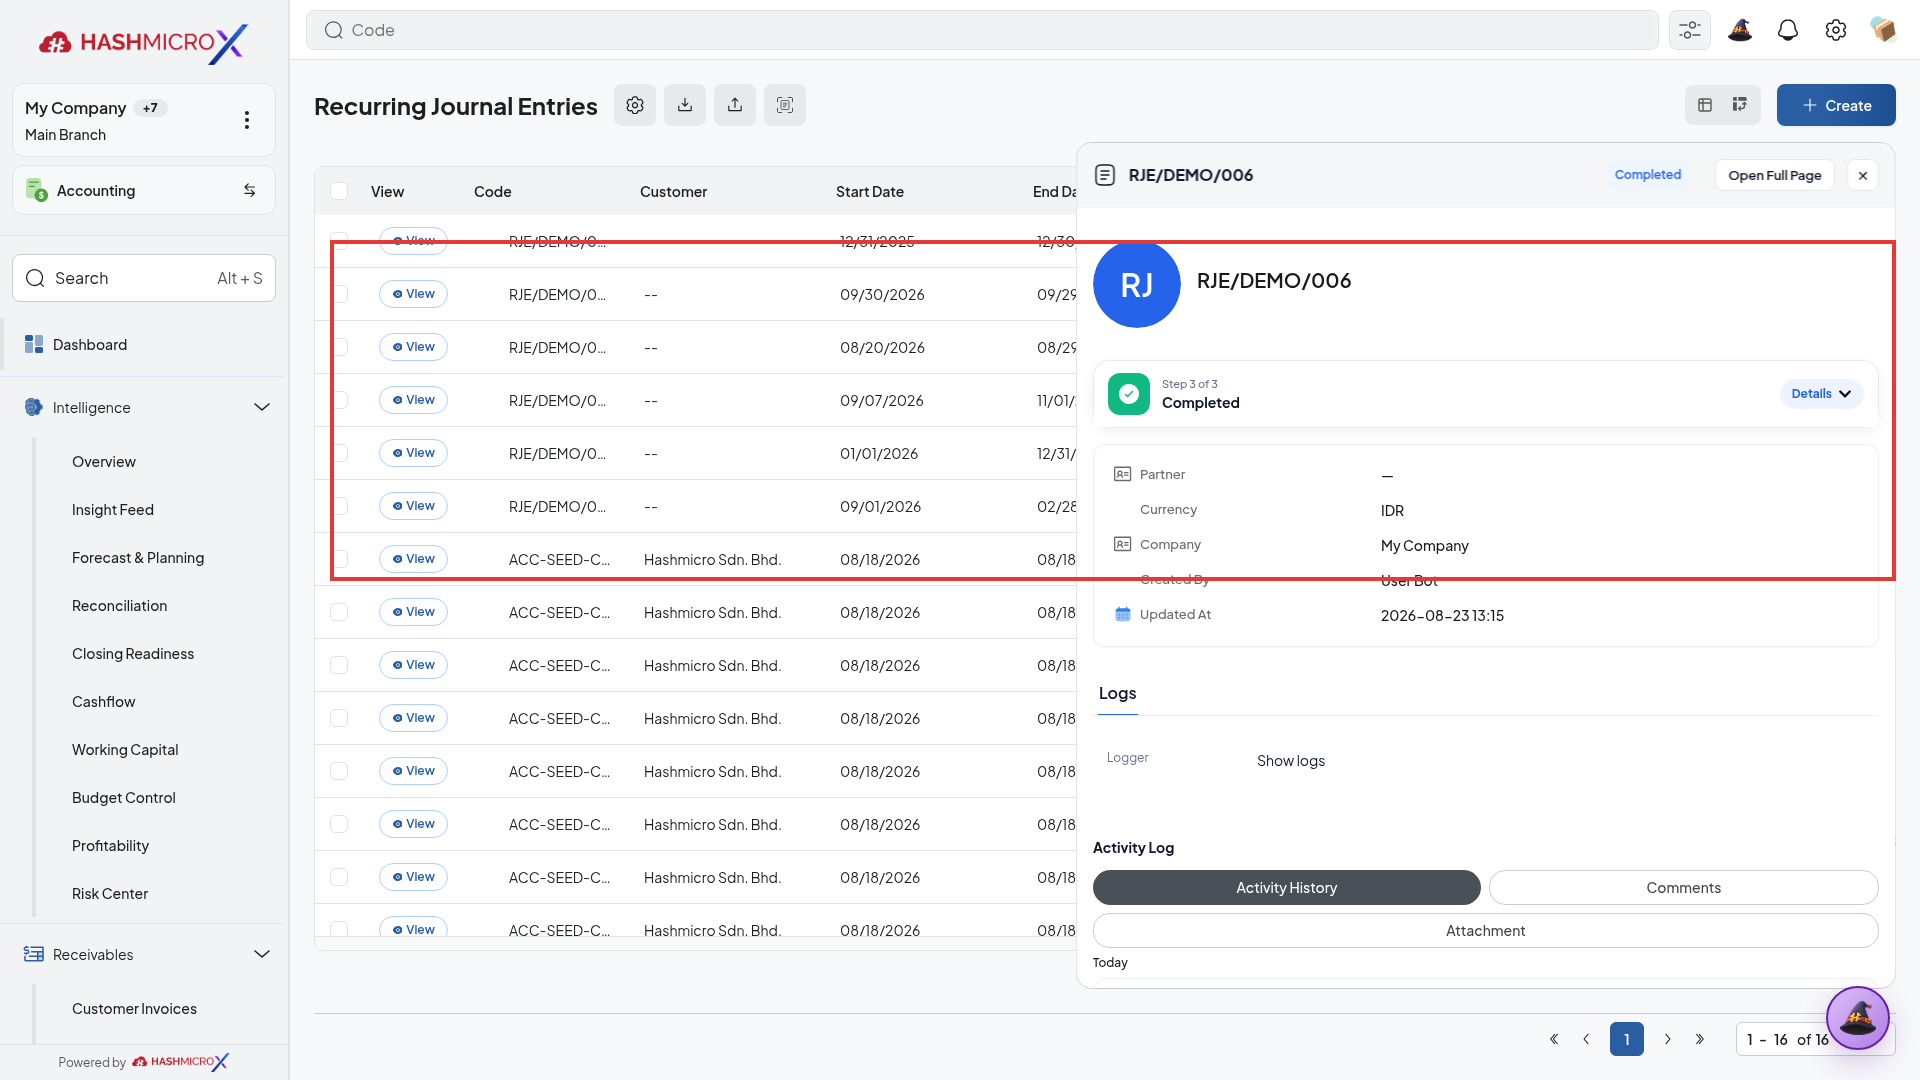Image resolution: width=1920 pixels, height=1080 pixels.
Task: Select the Activity History tab
Action: (x=1286, y=887)
